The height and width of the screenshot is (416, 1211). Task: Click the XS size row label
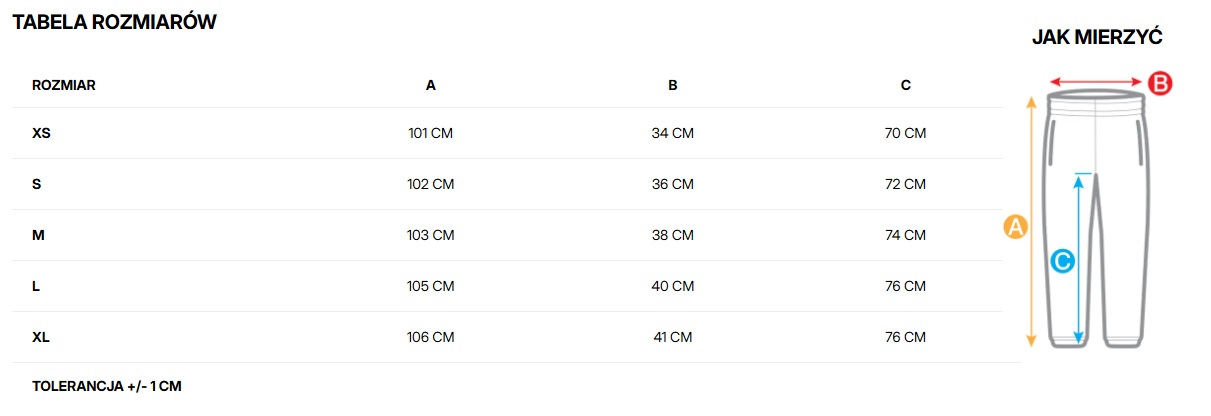pyautogui.click(x=41, y=133)
